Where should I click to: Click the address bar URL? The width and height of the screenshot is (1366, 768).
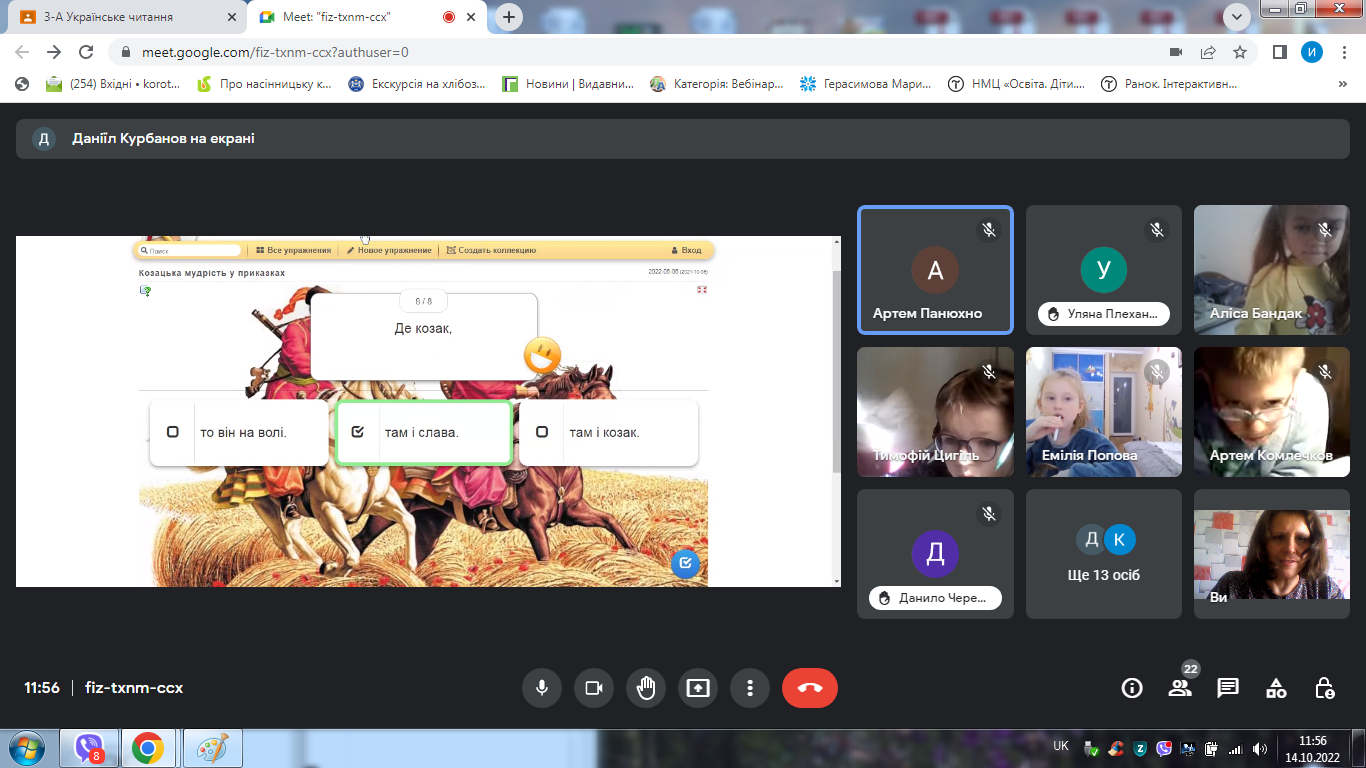[x=275, y=52]
